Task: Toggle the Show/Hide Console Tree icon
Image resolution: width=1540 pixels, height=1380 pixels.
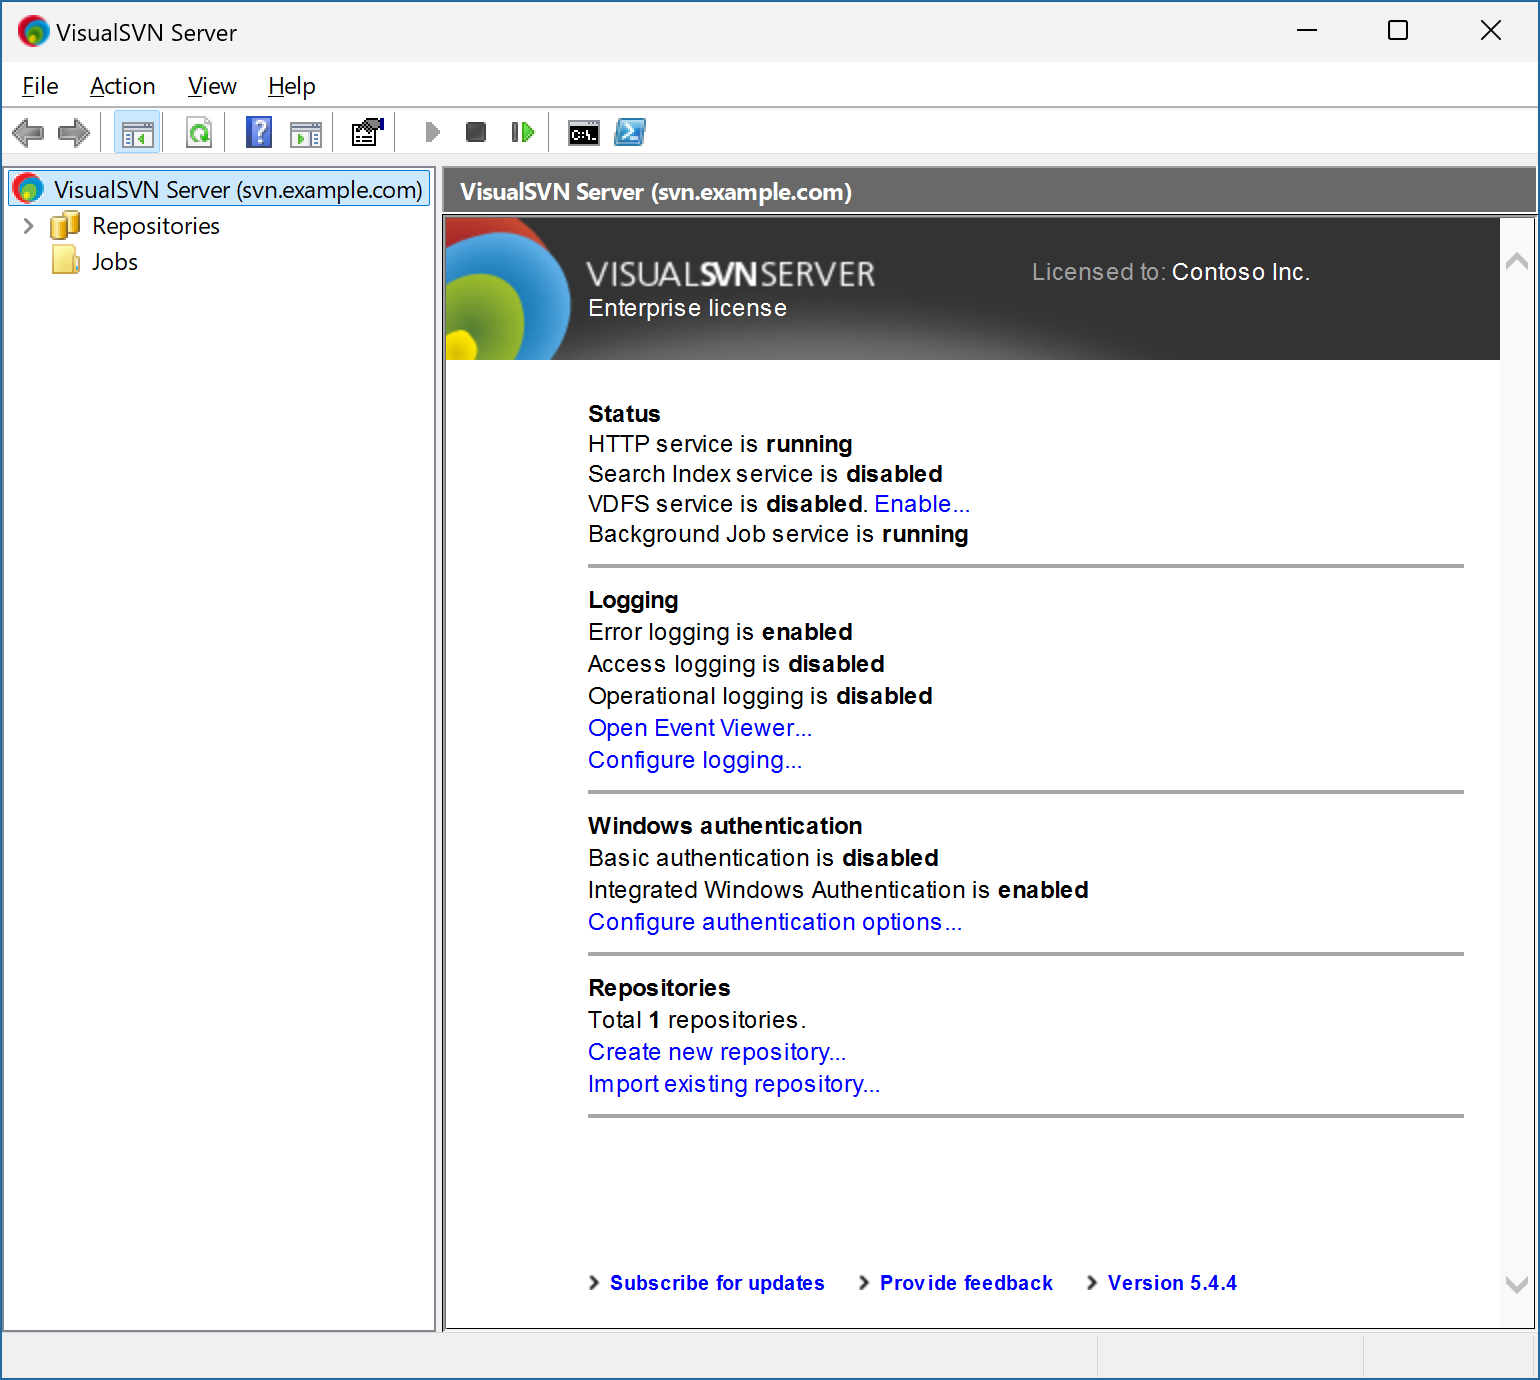Action: pyautogui.click(x=137, y=132)
